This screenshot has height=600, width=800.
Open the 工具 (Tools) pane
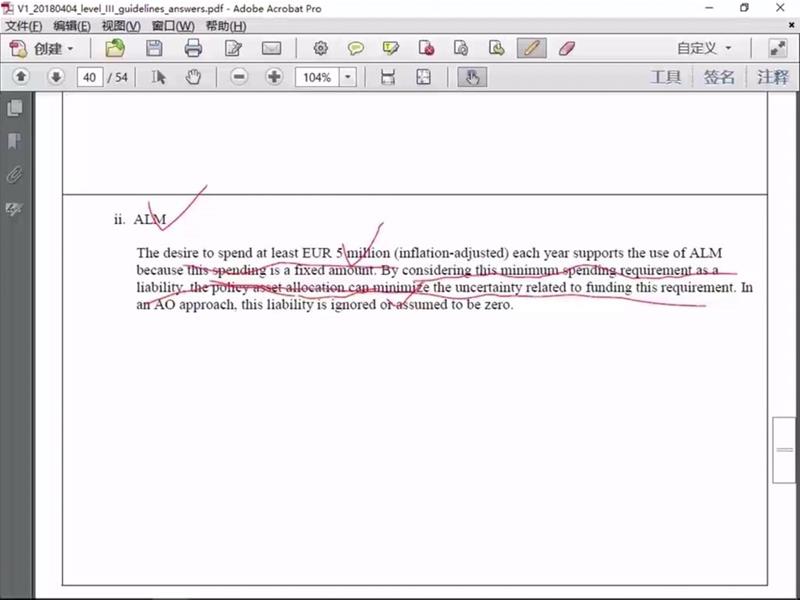[x=666, y=77]
